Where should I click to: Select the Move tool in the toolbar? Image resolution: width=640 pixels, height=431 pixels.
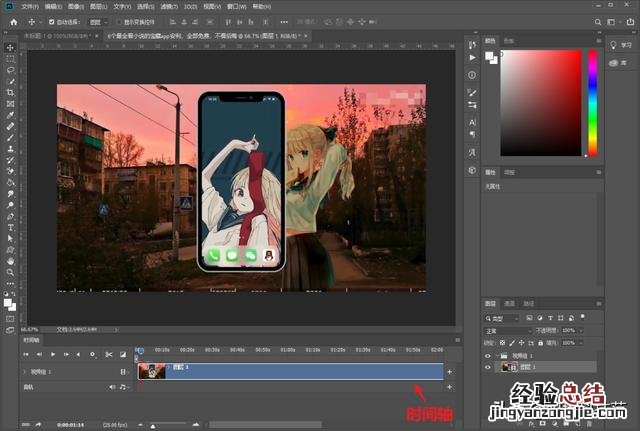tap(10, 46)
